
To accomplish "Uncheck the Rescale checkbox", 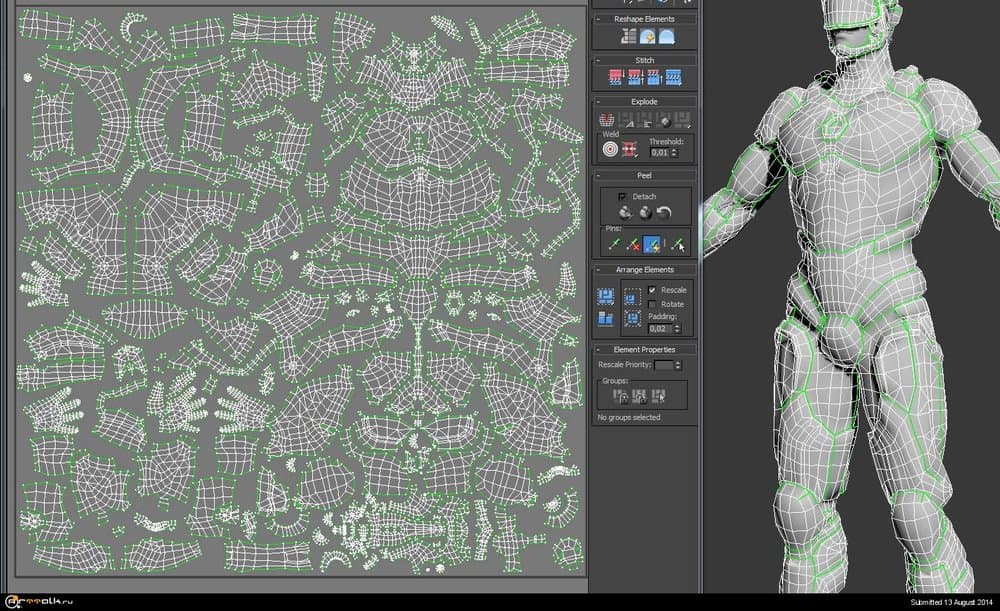I will click(x=652, y=290).
